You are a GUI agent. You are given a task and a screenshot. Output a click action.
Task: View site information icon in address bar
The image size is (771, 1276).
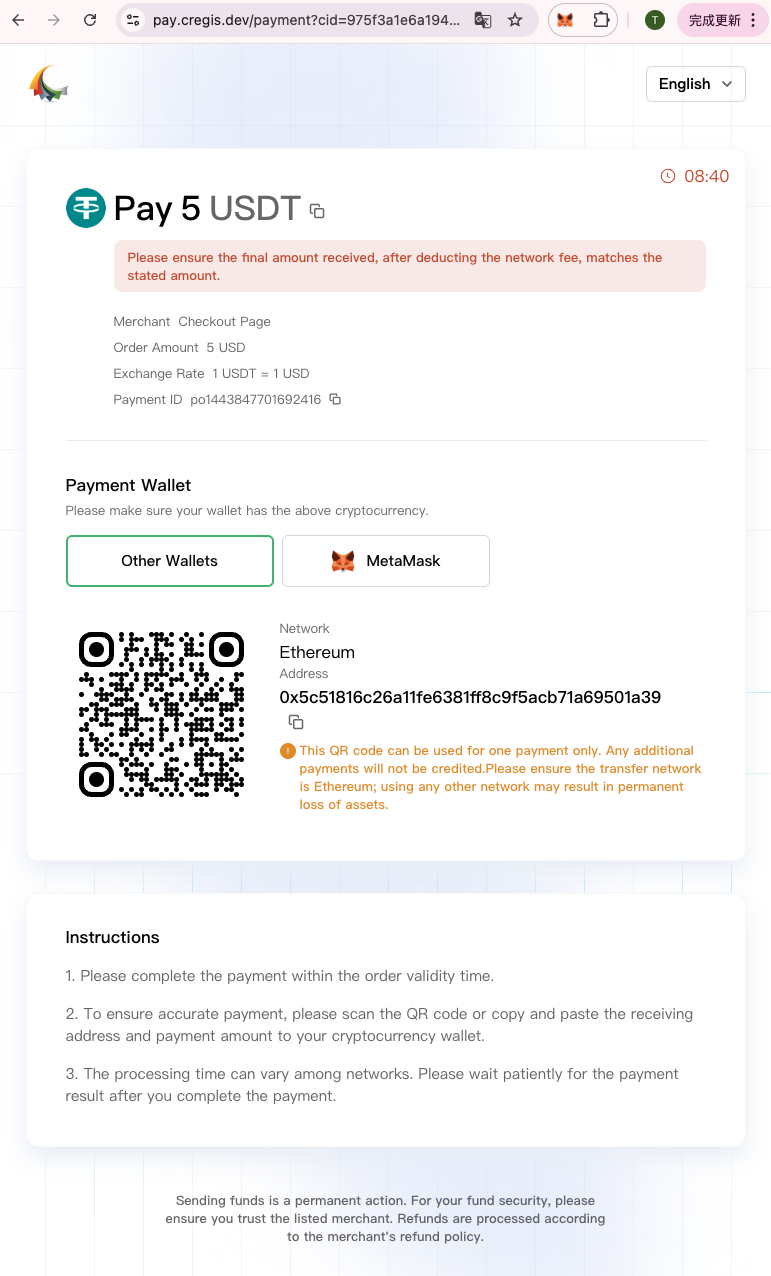pyautogui.click(x=134, y=20)
